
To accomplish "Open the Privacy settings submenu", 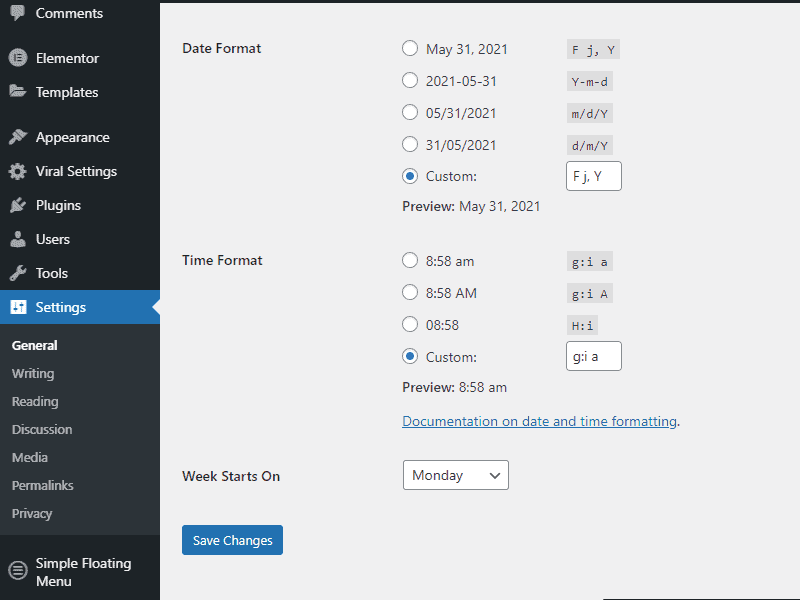I will pos(32,514).
